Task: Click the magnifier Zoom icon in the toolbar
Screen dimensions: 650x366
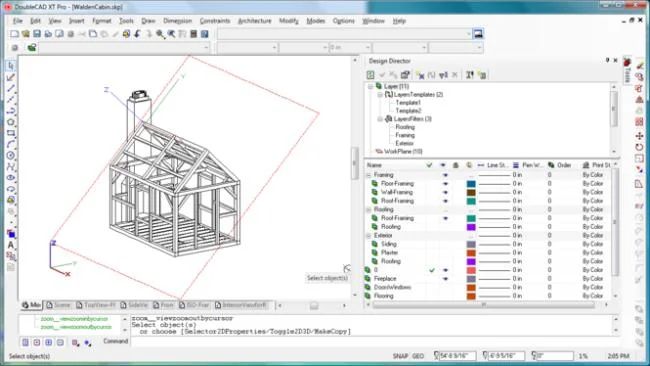Action: (160, 34)
